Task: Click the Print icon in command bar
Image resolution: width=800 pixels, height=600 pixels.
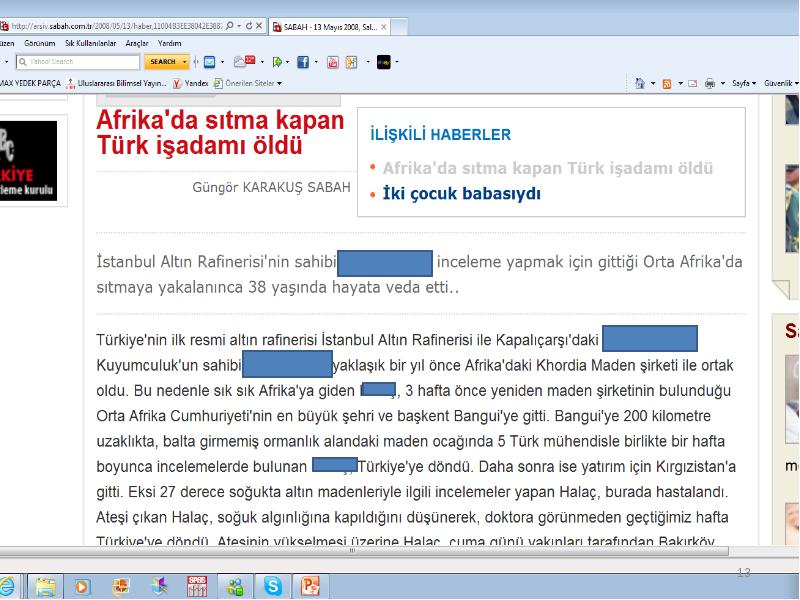Action: pyautogui.click(x=710, y=84)
